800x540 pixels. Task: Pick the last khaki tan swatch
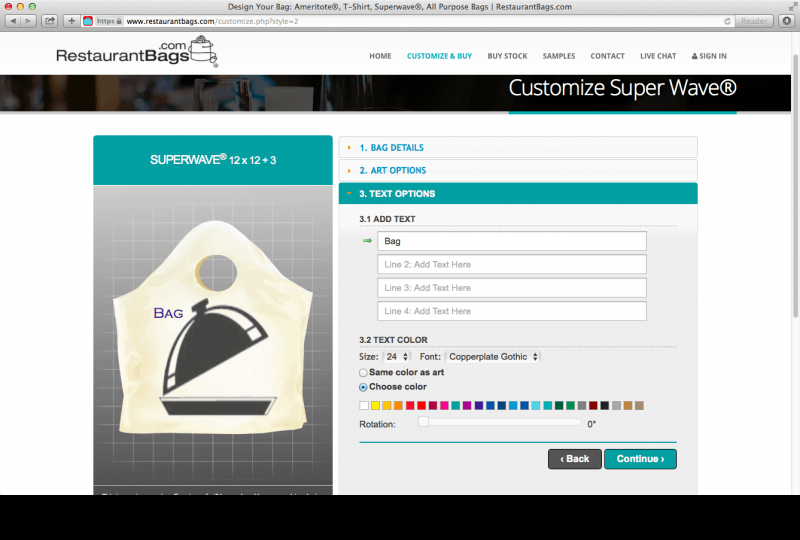coord(639,406)
